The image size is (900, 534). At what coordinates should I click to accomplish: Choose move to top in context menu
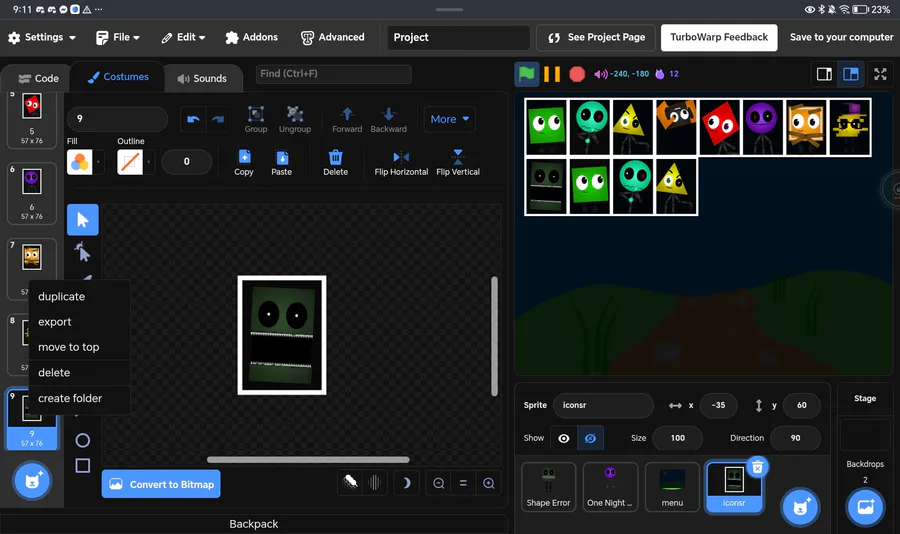[x=79, y=347]
